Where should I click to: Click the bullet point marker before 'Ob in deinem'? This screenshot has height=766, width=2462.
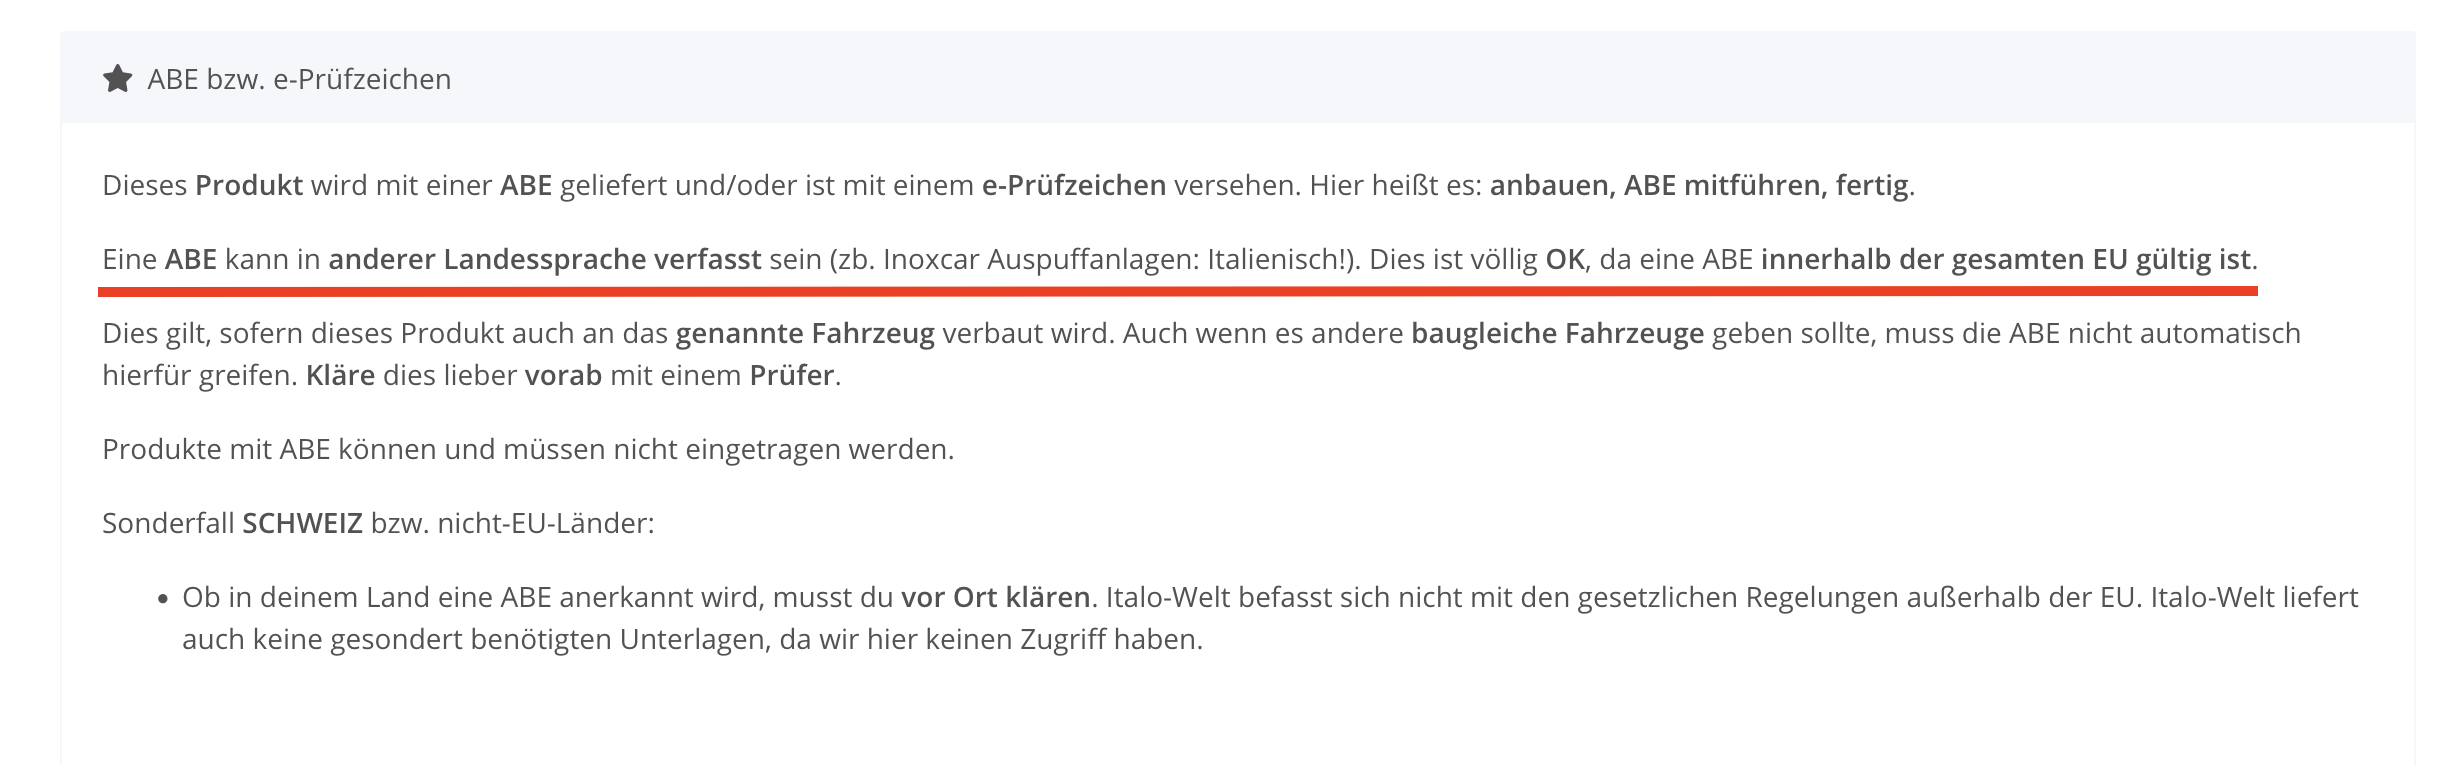coord(163,599)
